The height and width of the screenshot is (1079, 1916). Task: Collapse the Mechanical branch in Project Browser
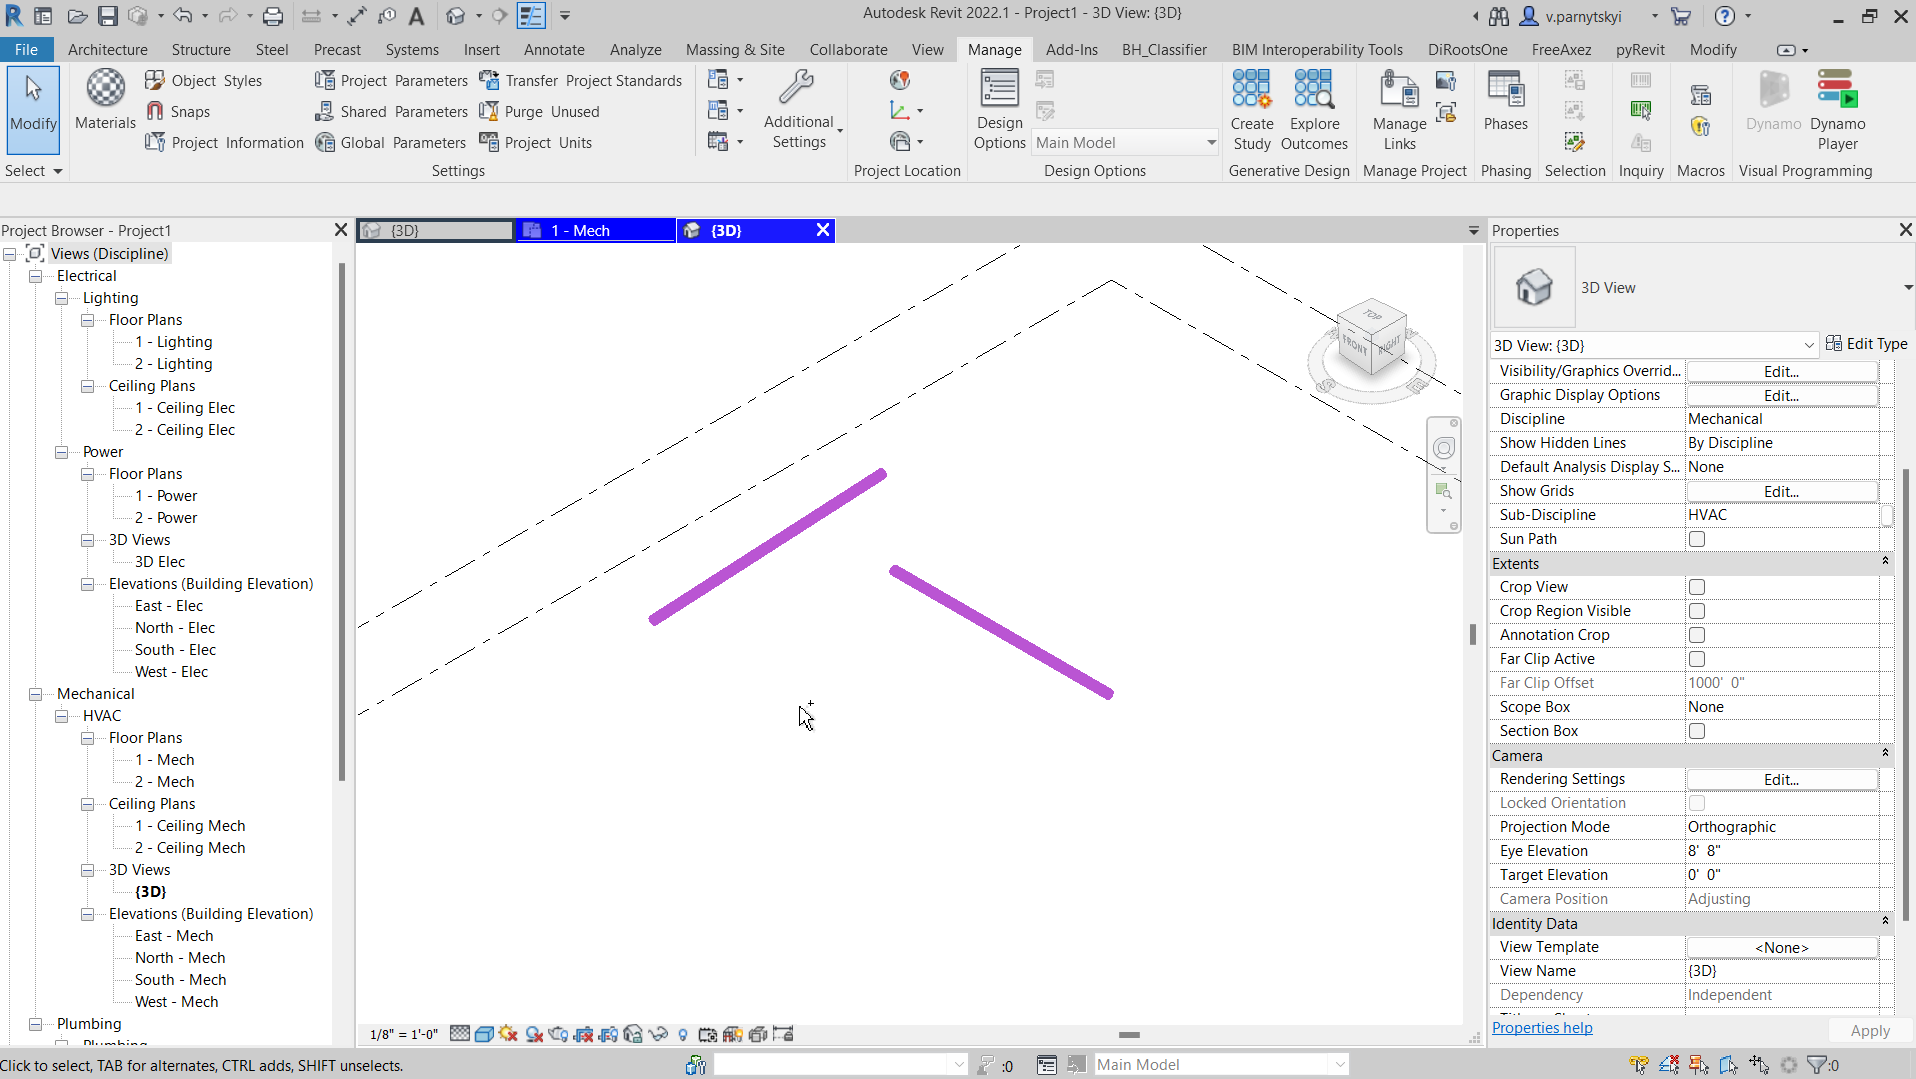click(x=35, y=693)
